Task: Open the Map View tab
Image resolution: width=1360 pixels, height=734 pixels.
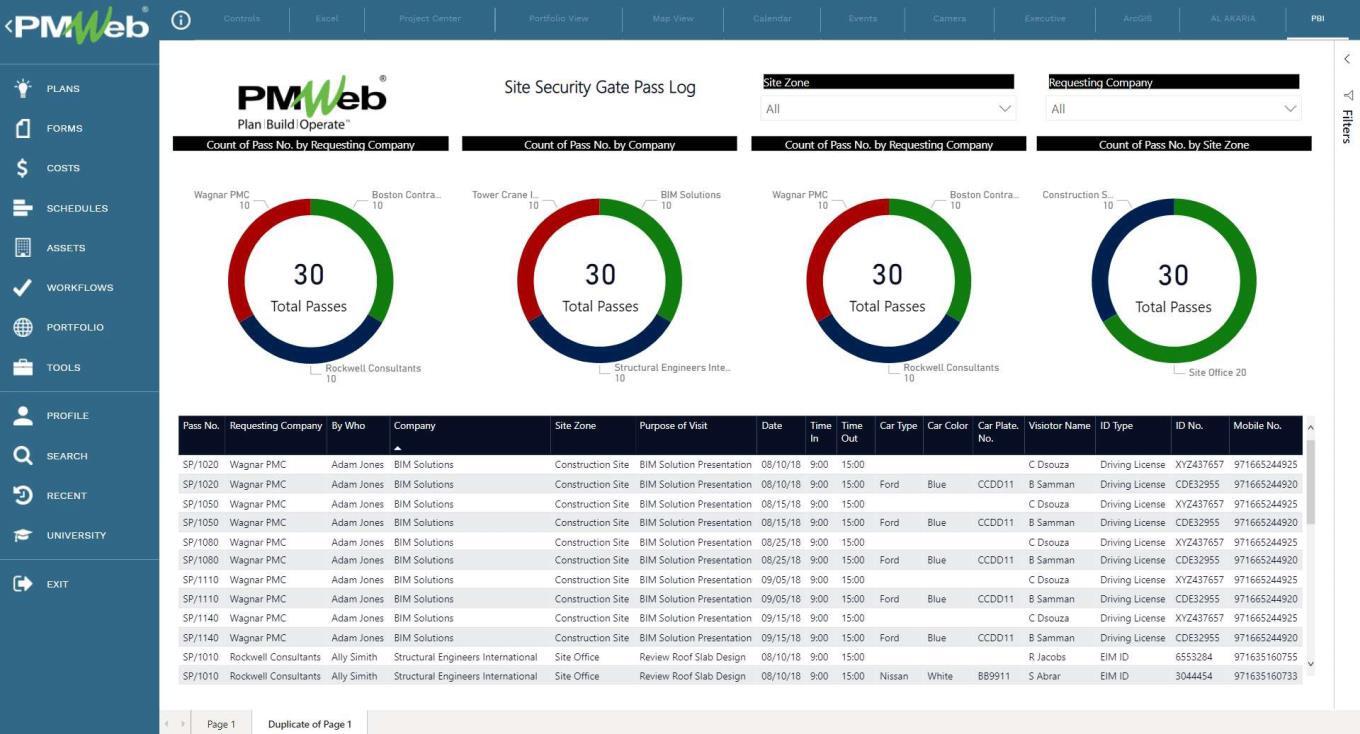Action: tap(674, 18)
